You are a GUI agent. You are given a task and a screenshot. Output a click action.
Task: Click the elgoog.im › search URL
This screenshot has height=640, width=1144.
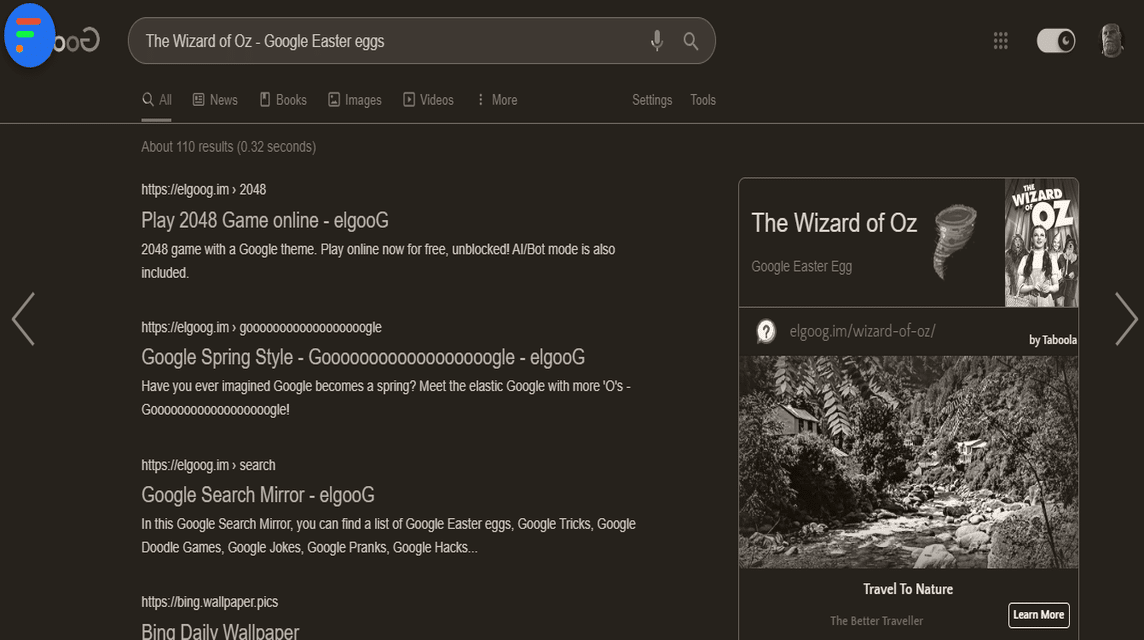[x=208, y=465]
